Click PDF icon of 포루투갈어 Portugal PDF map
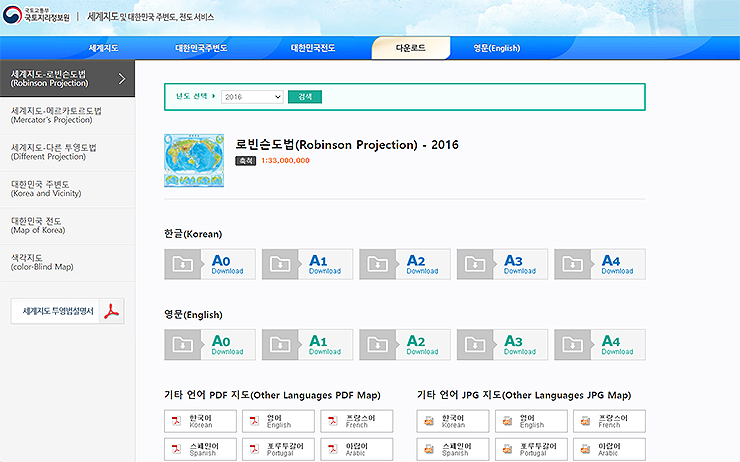 (254, 449)
